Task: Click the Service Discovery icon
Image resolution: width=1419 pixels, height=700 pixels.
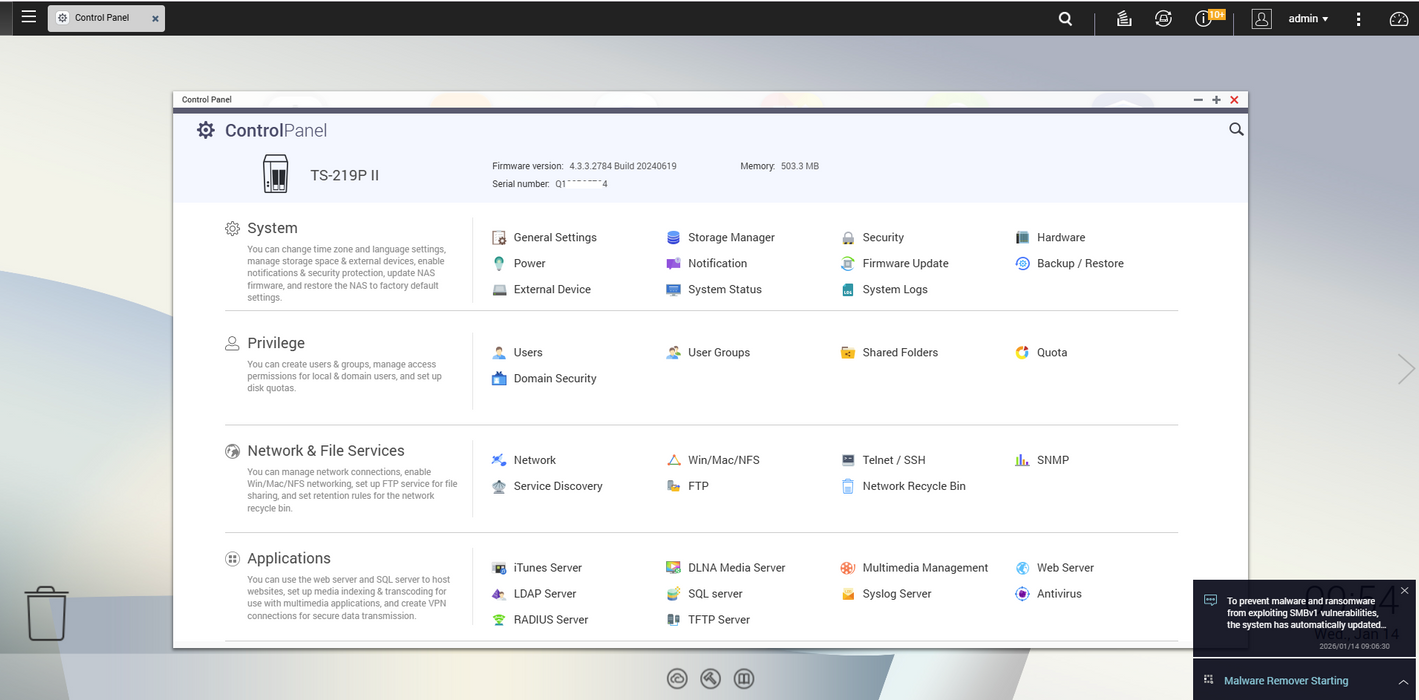Action: (499, 486)
